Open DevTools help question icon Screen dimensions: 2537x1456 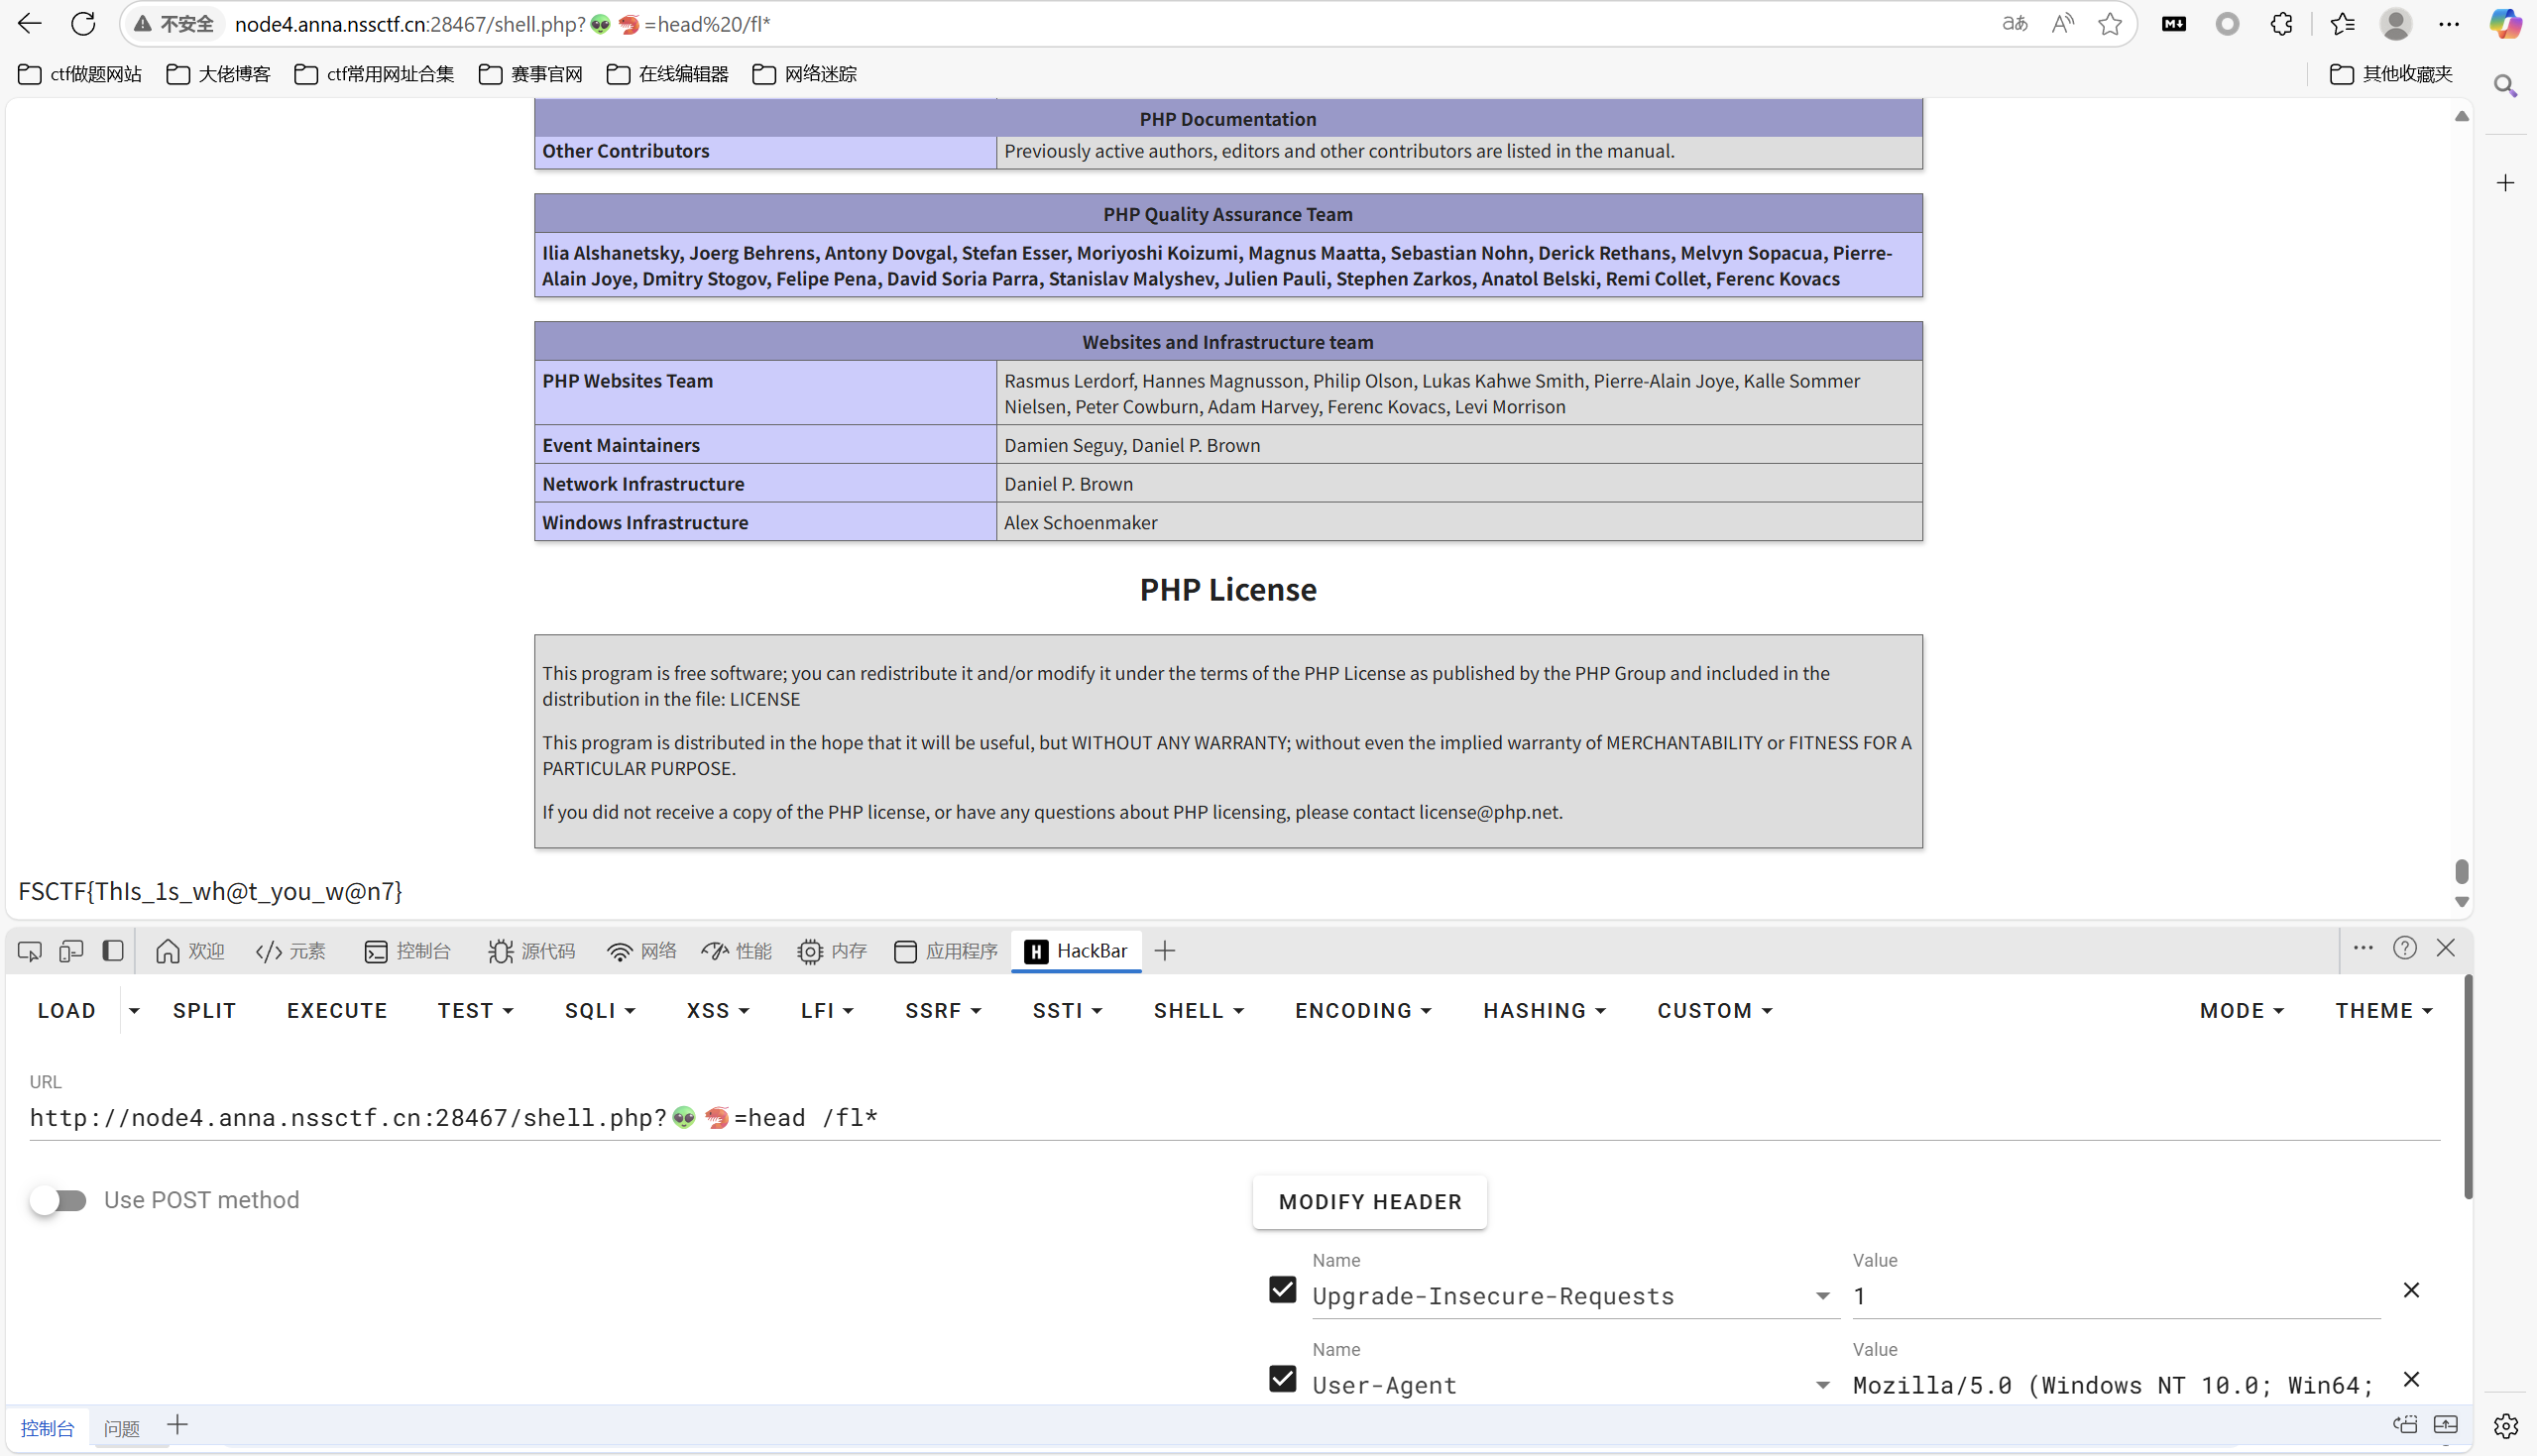coord(2405,948)
